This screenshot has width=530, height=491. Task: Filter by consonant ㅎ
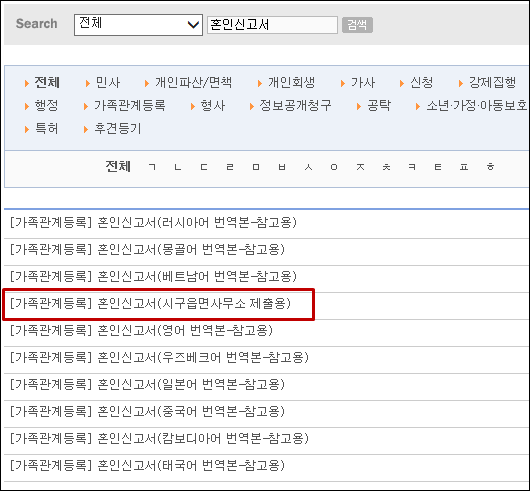(x=490, y=167)
